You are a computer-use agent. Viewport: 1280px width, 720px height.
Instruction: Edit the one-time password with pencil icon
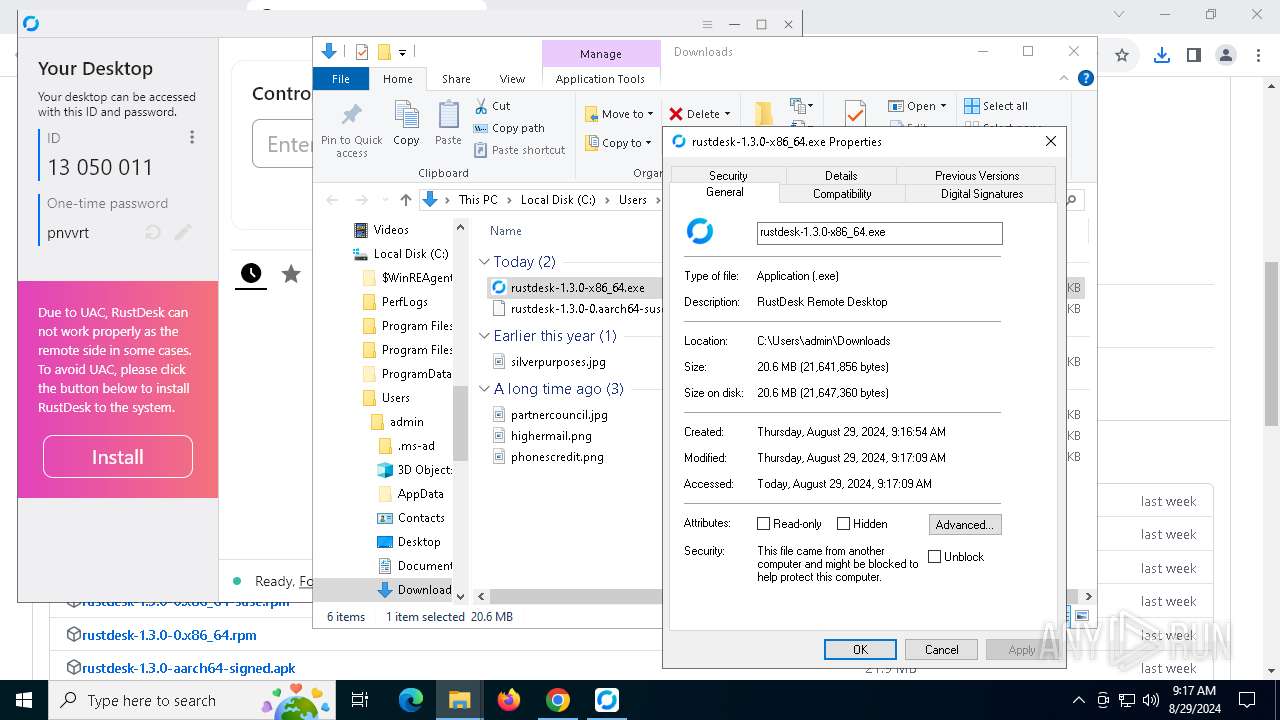183,233
